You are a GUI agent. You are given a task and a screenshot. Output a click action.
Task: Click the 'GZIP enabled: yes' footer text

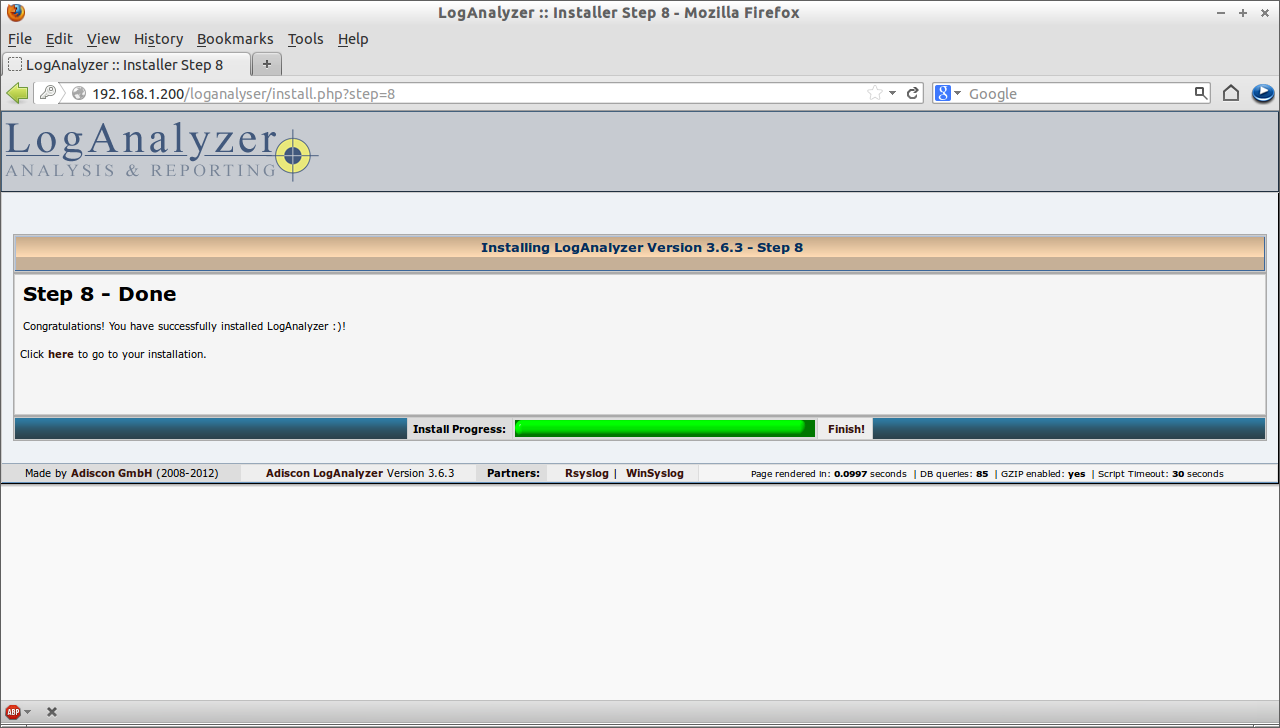(1043, 474)
